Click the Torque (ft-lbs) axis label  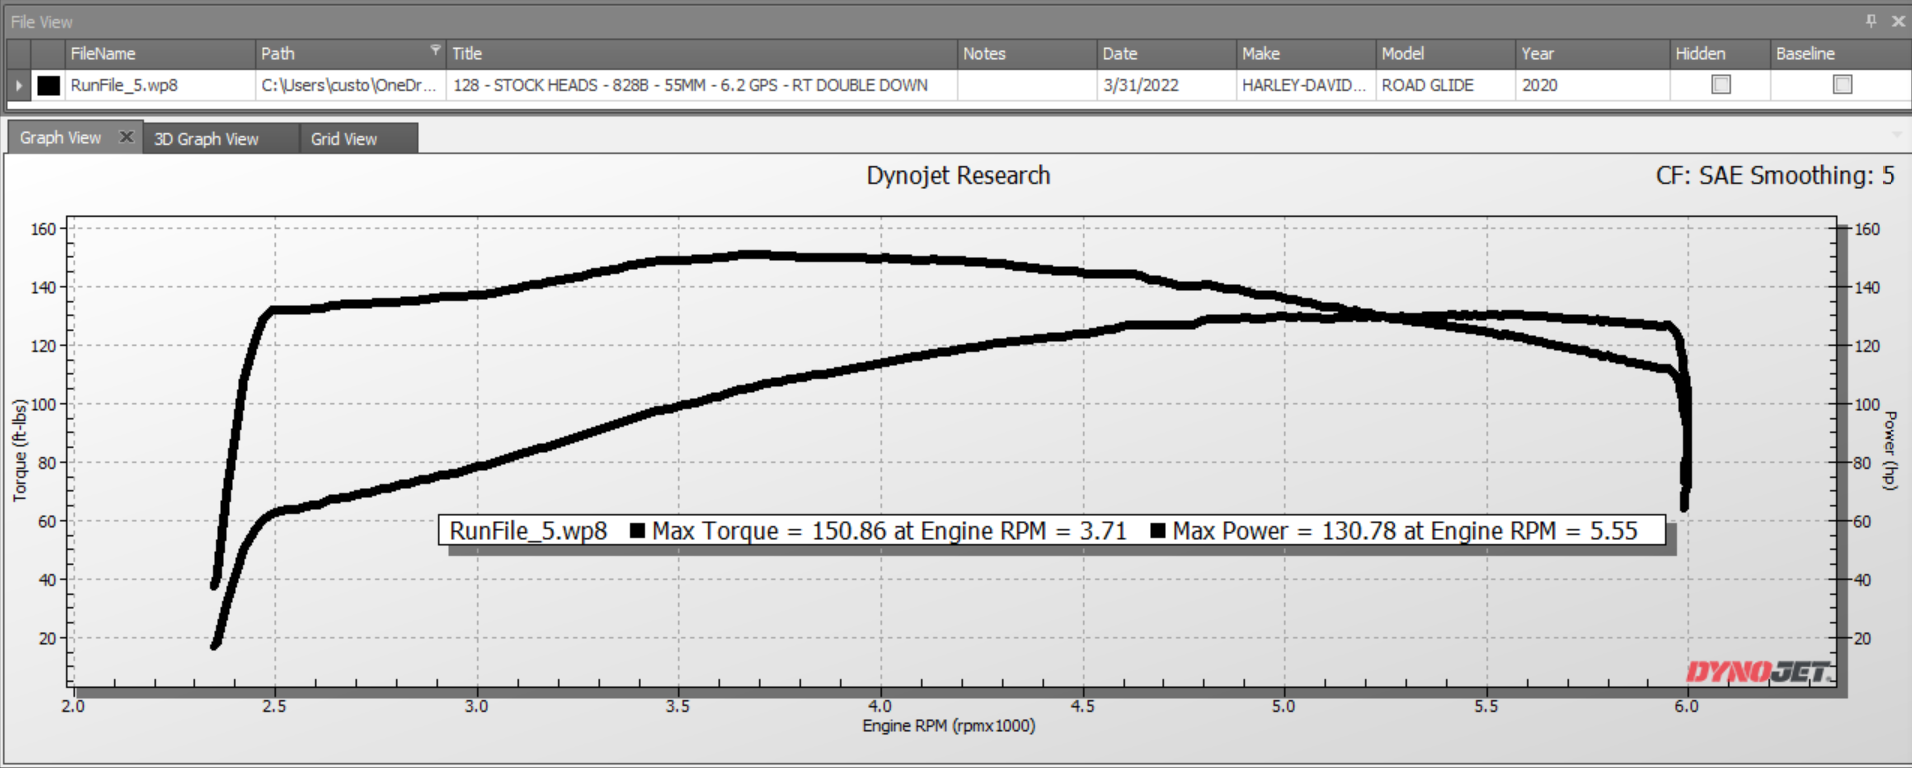tap(19, 450)
